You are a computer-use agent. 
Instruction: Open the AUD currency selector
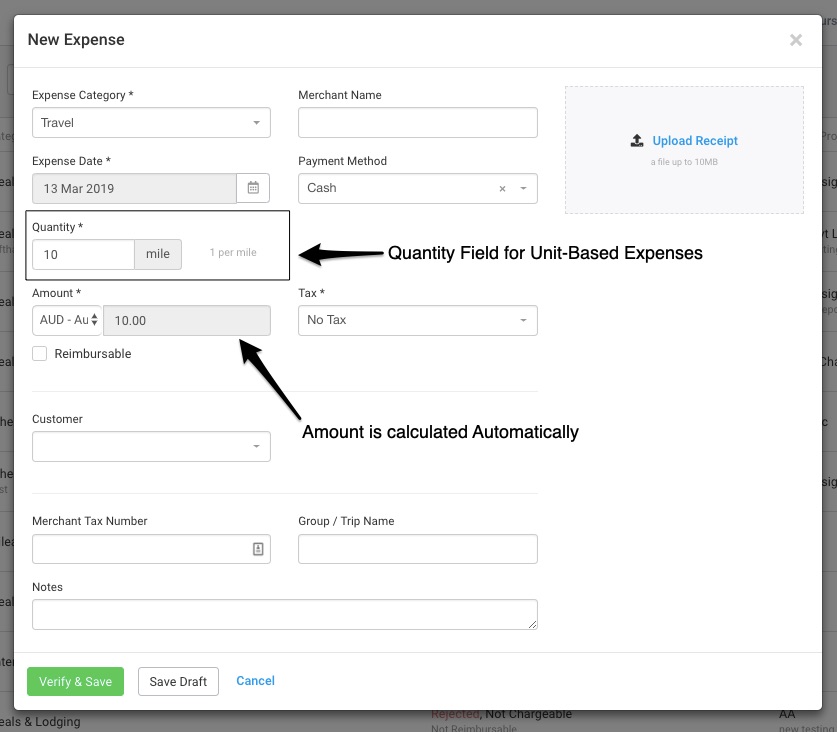point(67,320)
